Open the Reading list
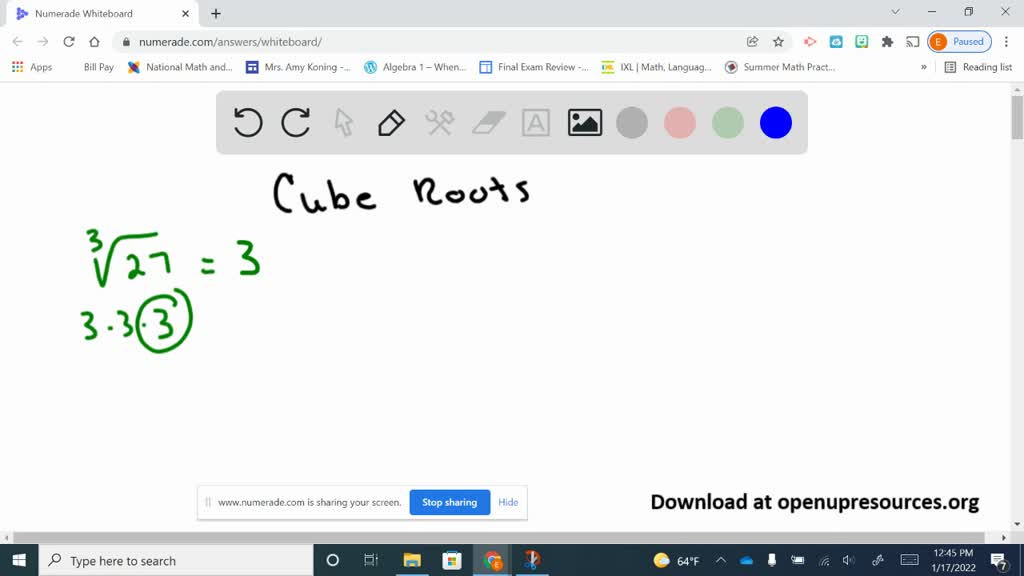The width and height of the screenshot is (1024, 576). [x=975, y=67]
